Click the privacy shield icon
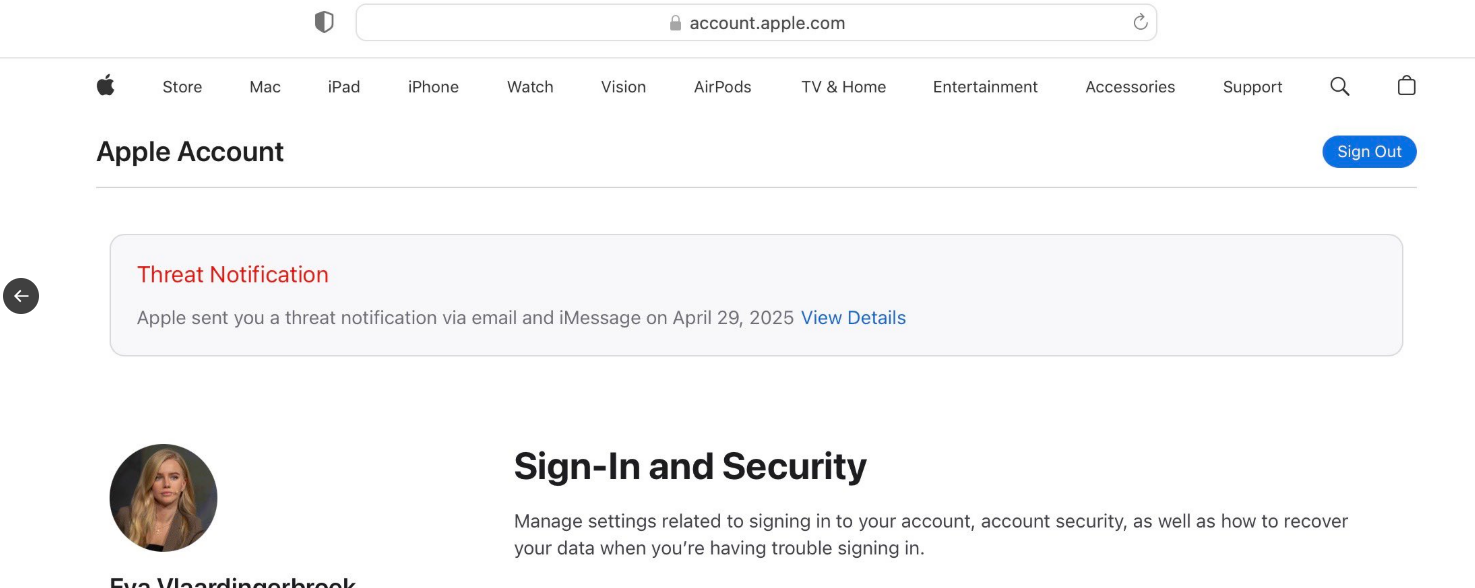Image resolution: width=1475 pixels, height=588 pixels. (324, 22)
